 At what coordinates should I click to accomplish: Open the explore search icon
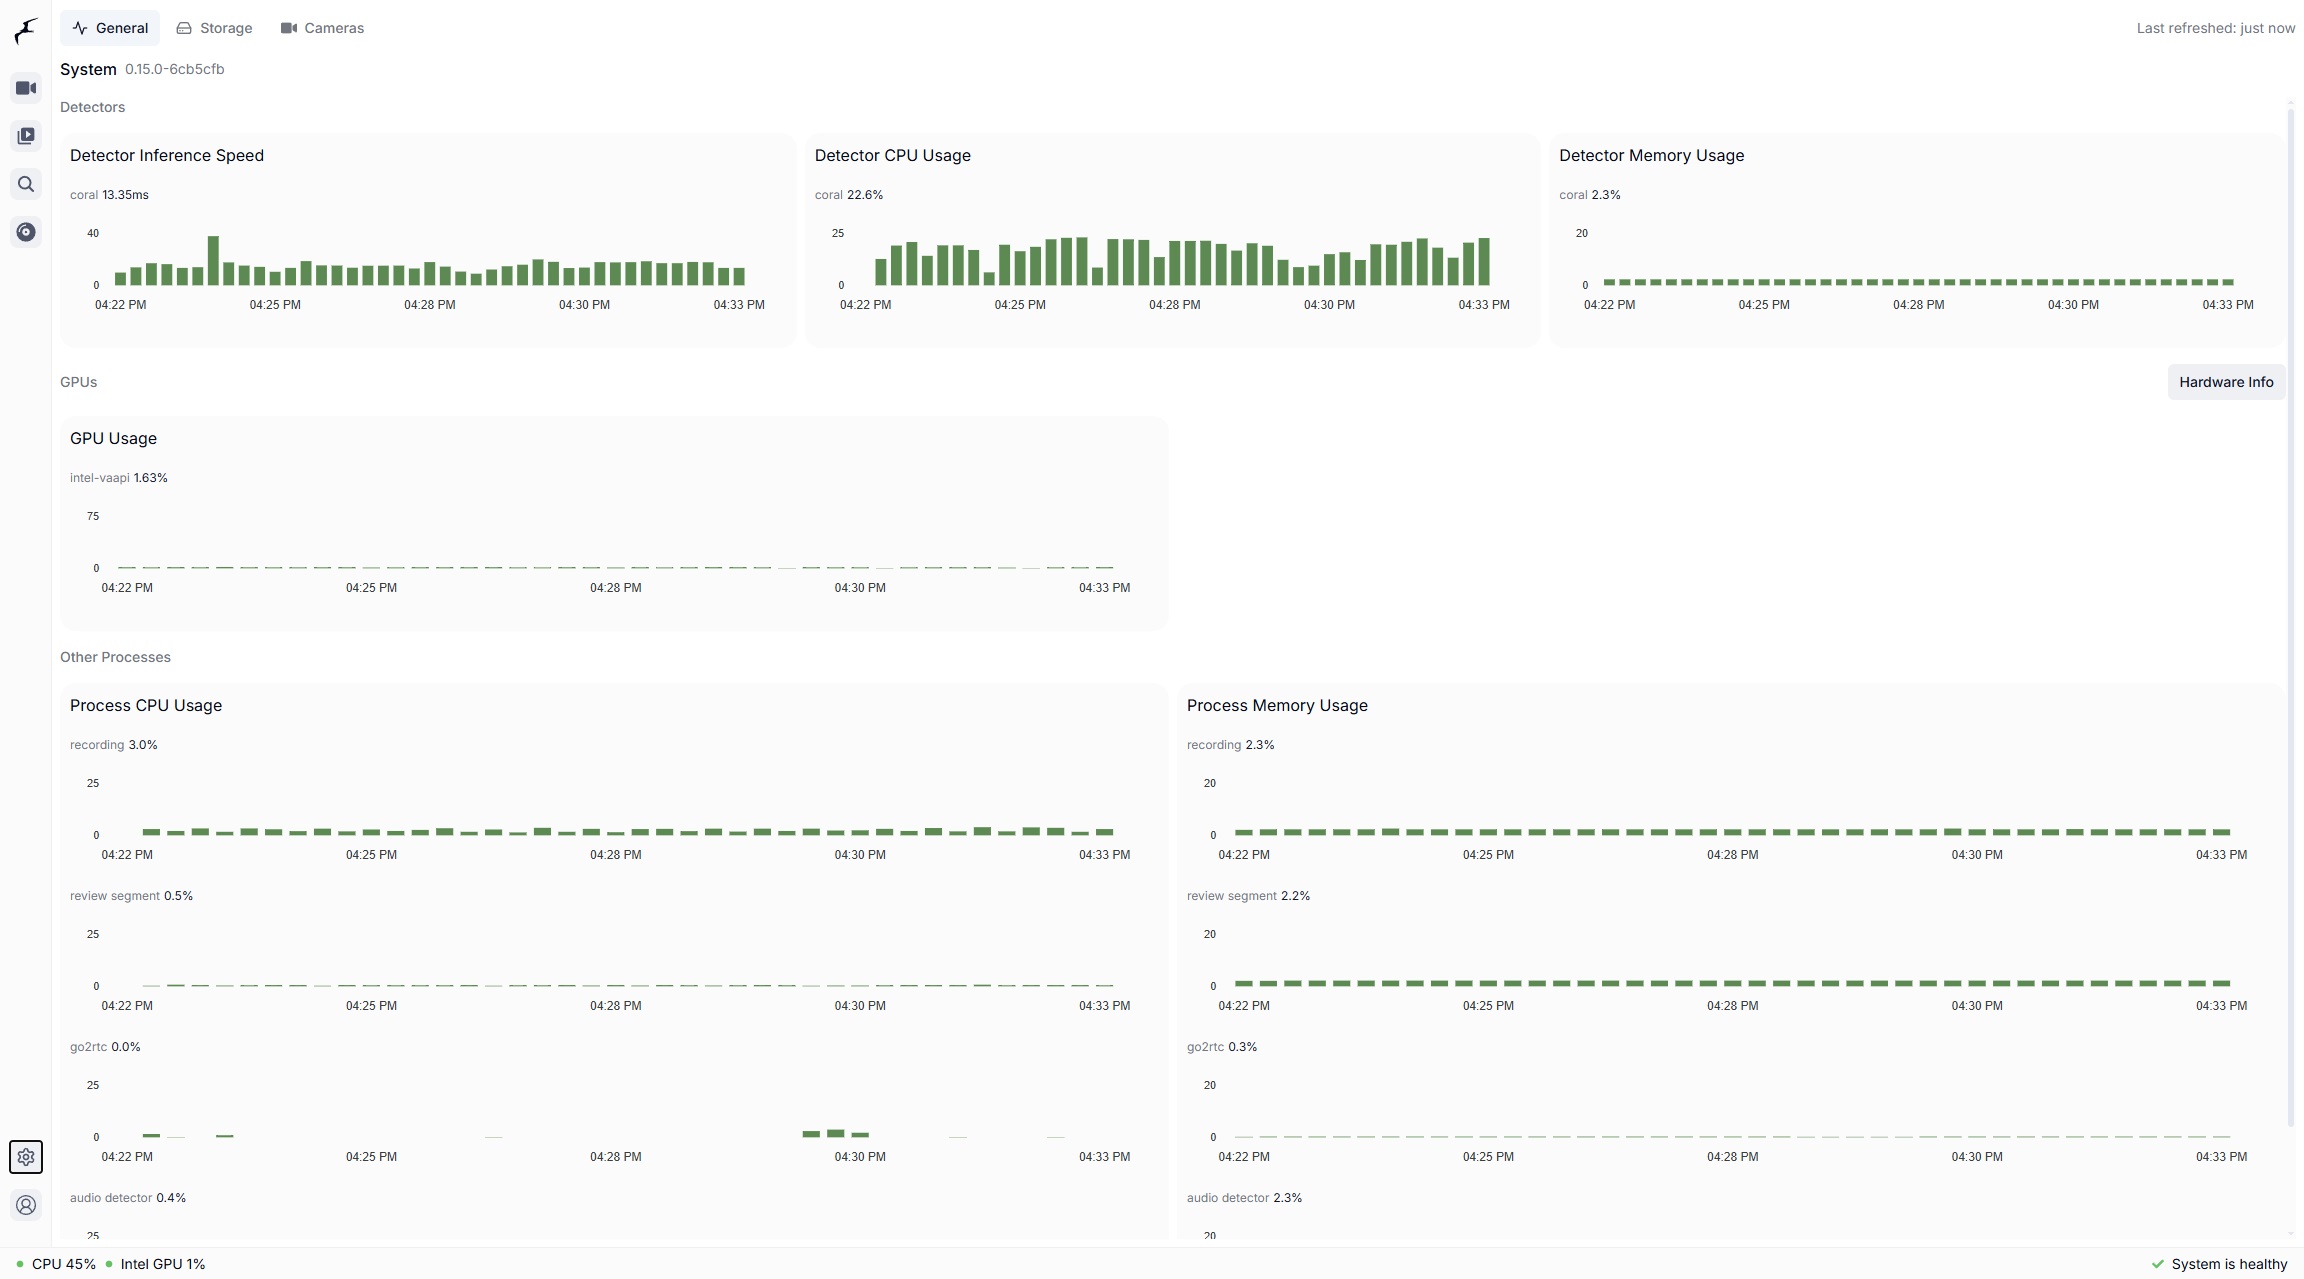click(x=26, y=184)
